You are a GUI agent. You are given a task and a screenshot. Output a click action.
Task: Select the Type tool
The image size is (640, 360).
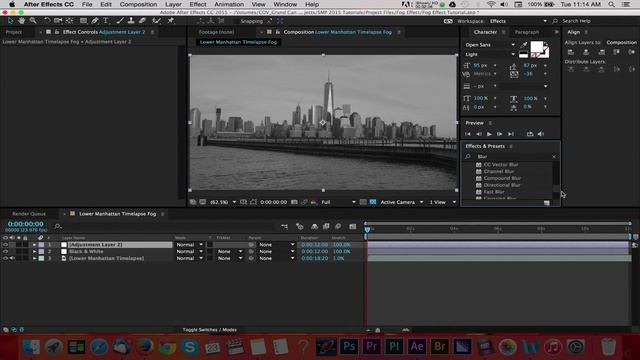106,20
